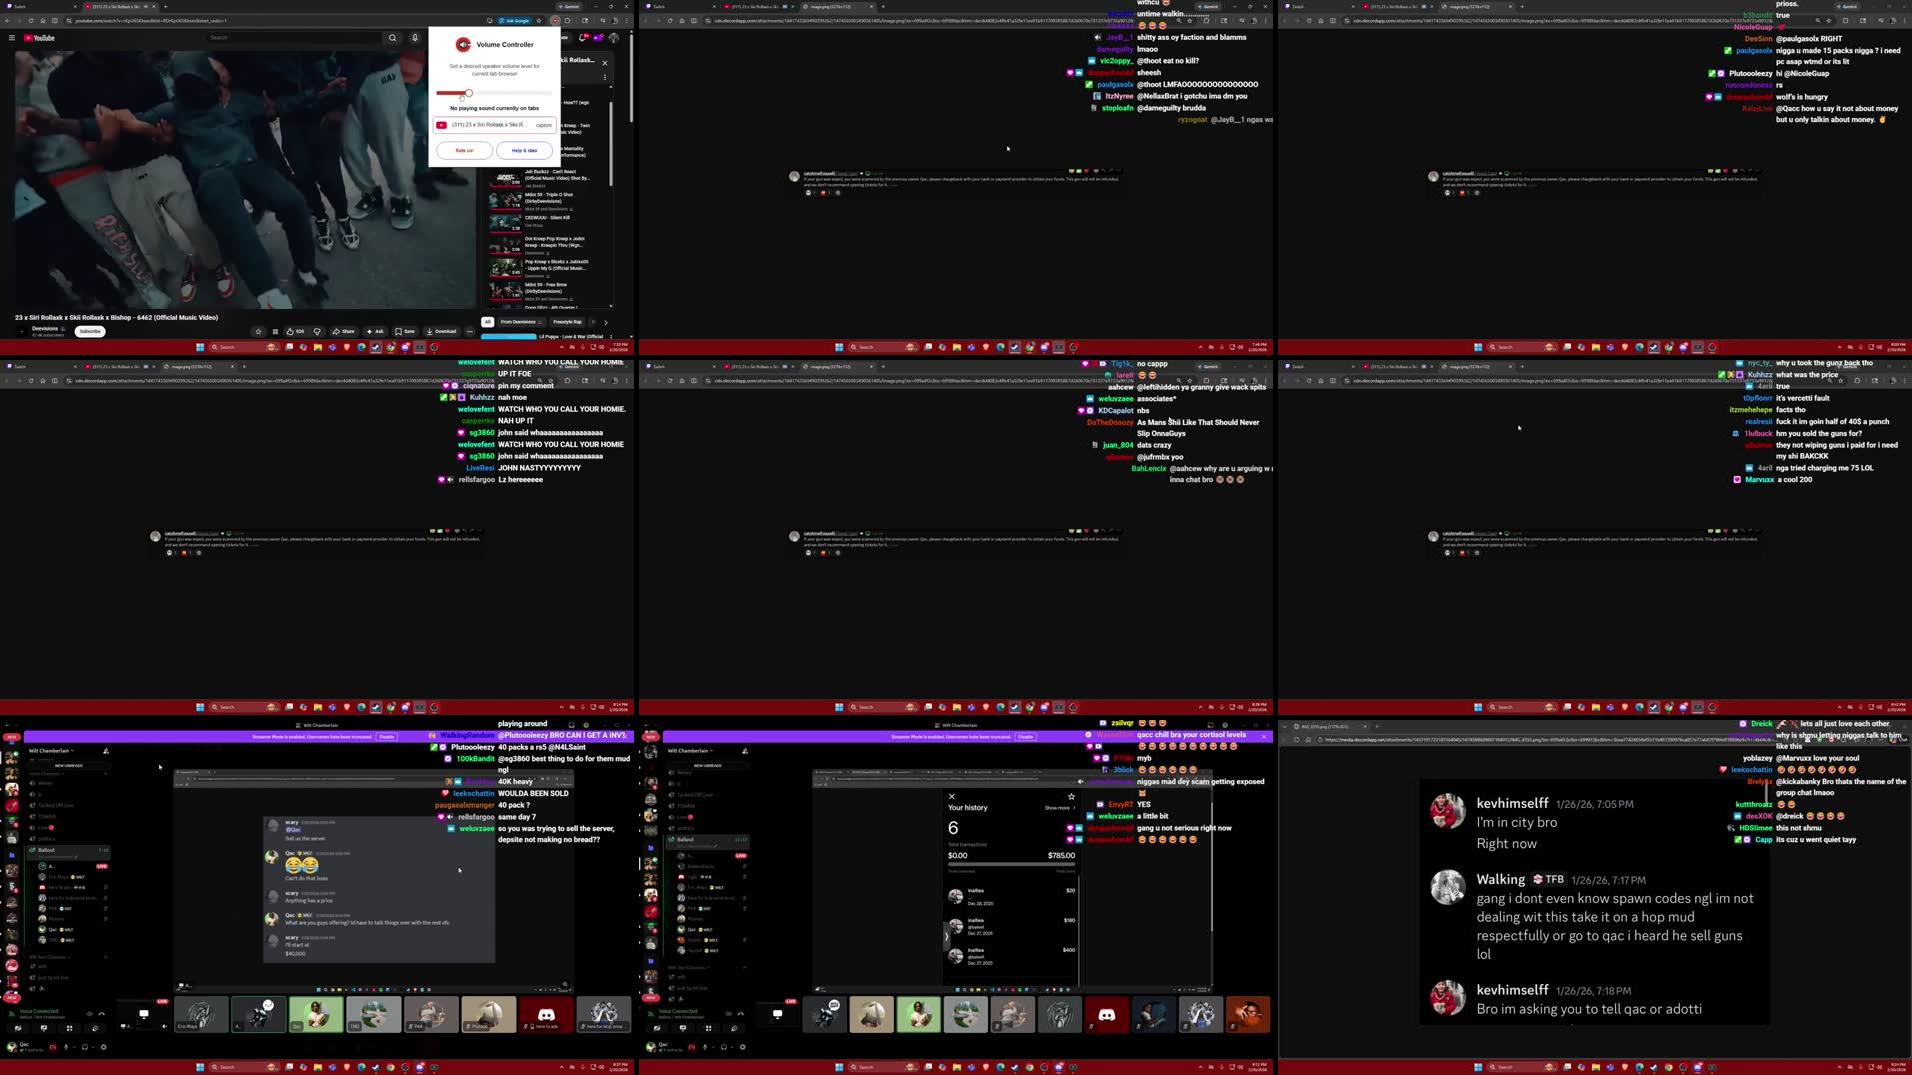Click the Discord icon in the Windows taskbar
The width and height of the screenshot is (1912, 1075).
(x=419, y=1066)
